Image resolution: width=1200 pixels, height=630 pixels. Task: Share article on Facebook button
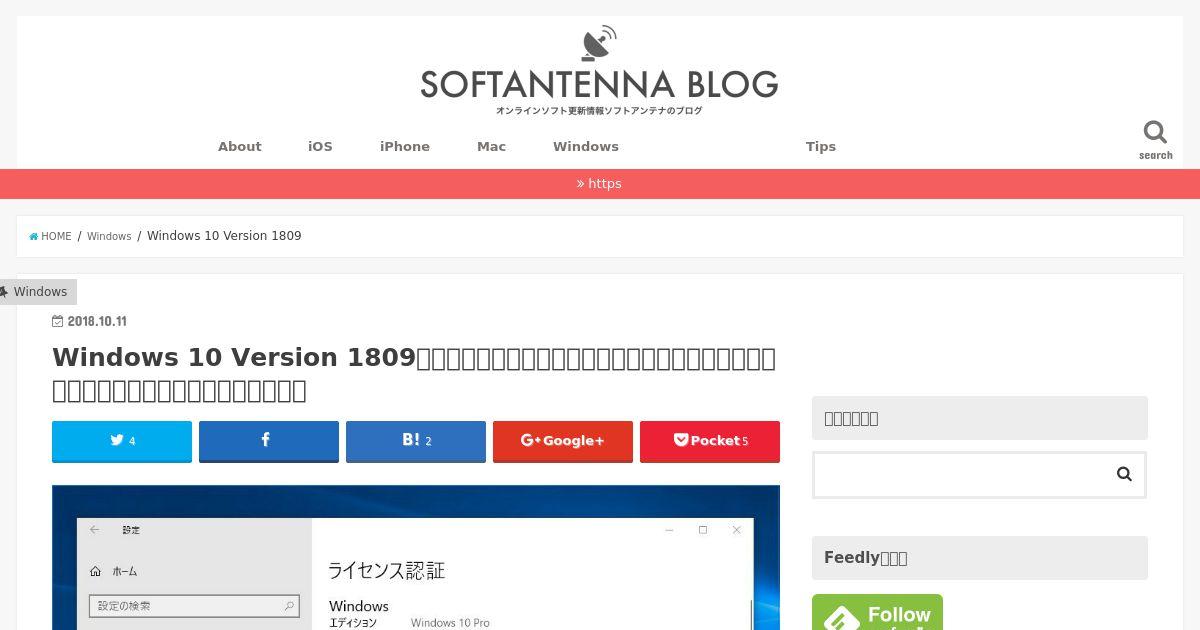click(x=269, y=441)
